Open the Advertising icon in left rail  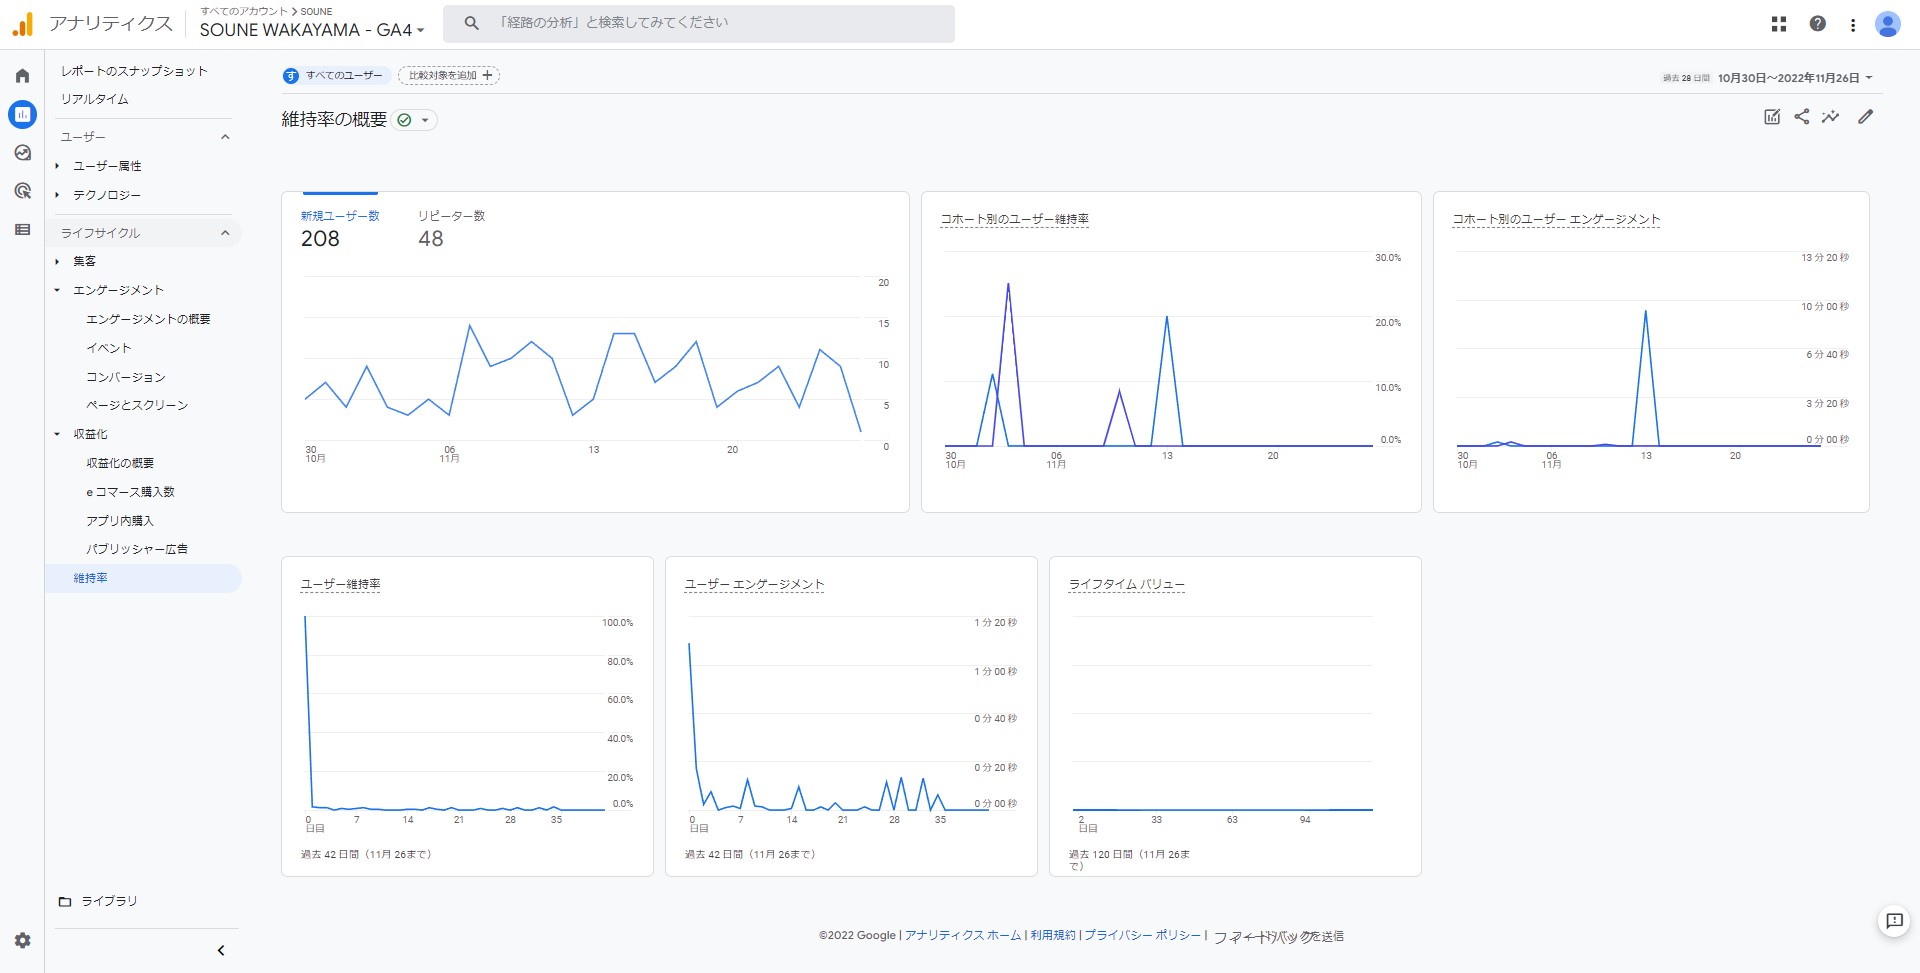pyautogui.click(x=22, y=191)
